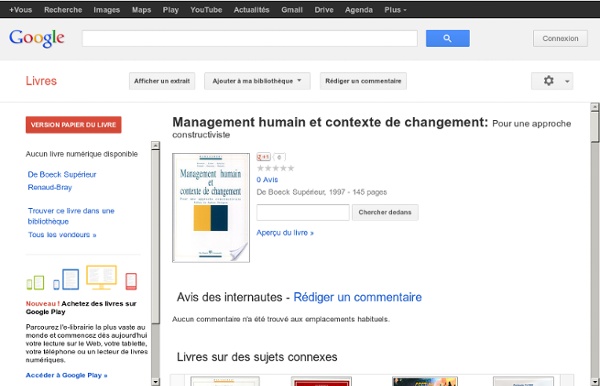Click second related book with red cover
Viewport: 600px width, 386px height.
click(x=321, y=381)
